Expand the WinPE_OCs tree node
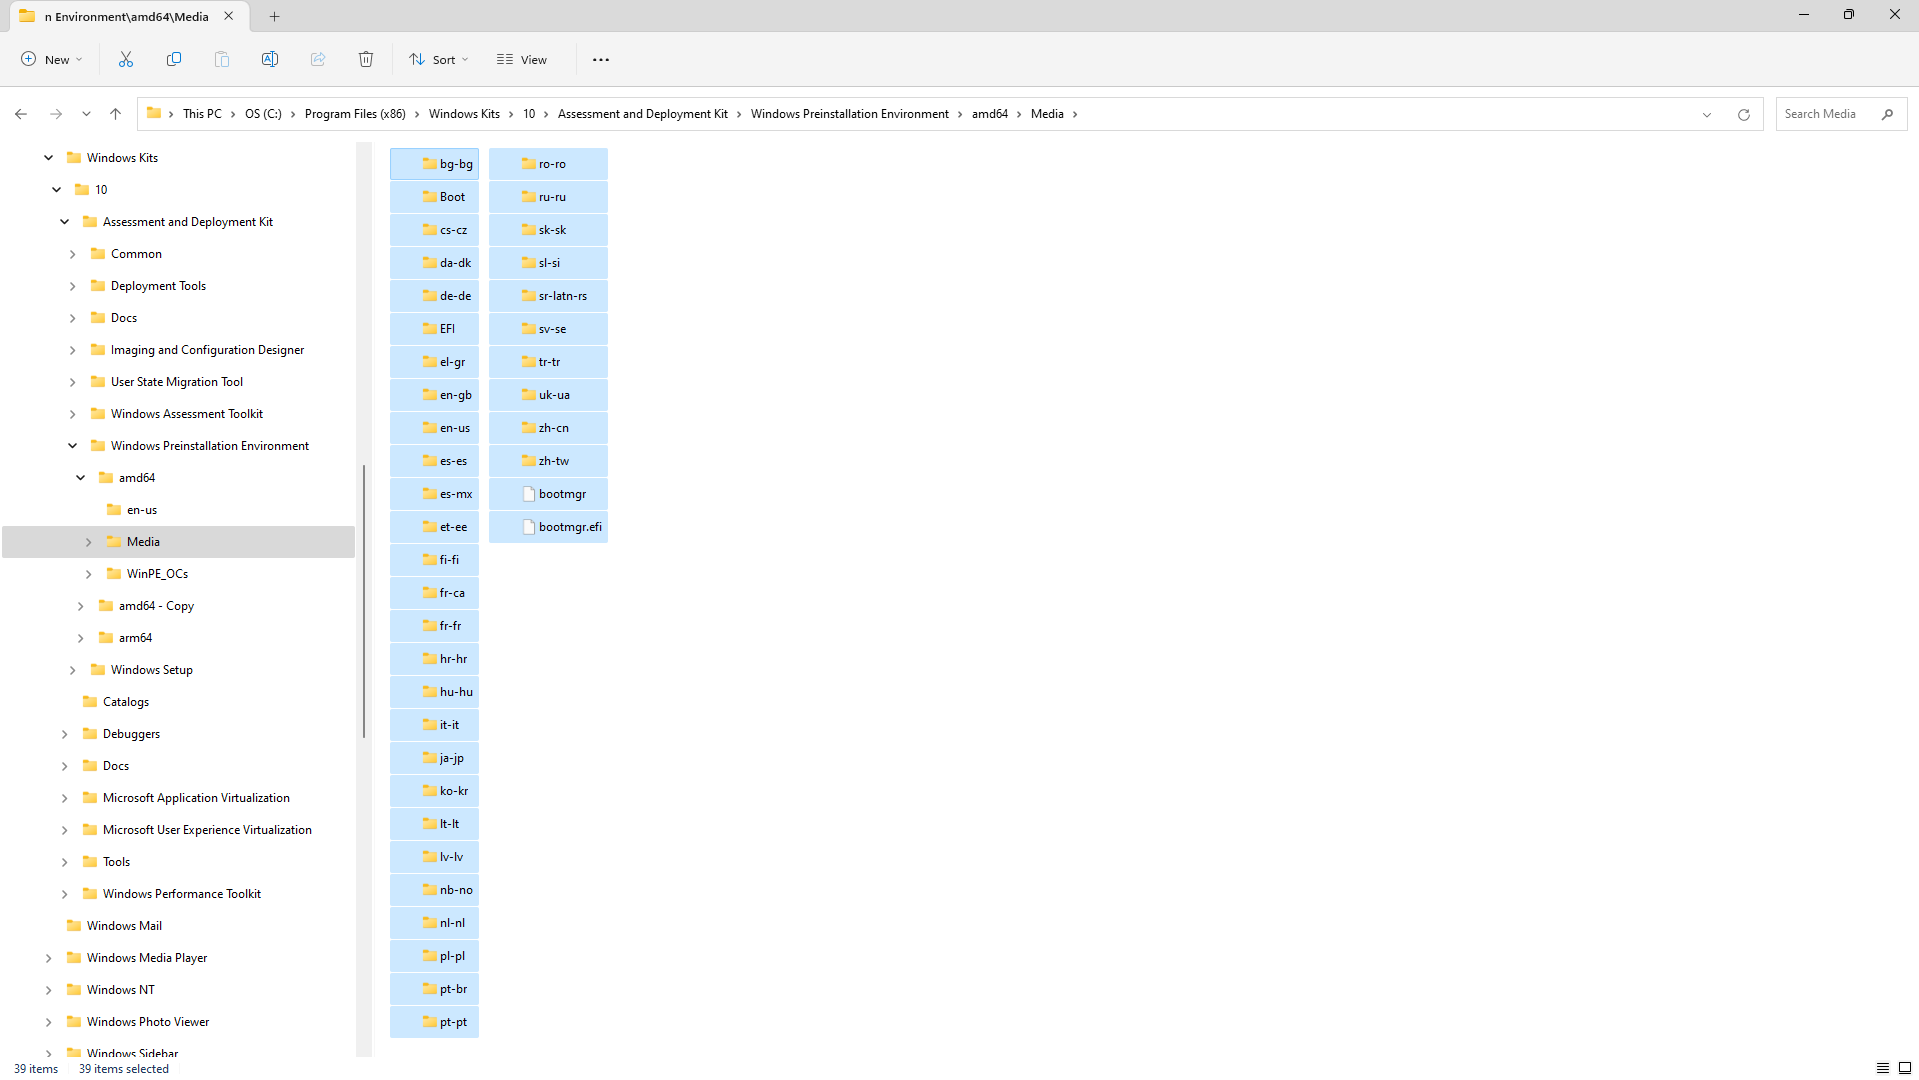 tap(89, 574)
